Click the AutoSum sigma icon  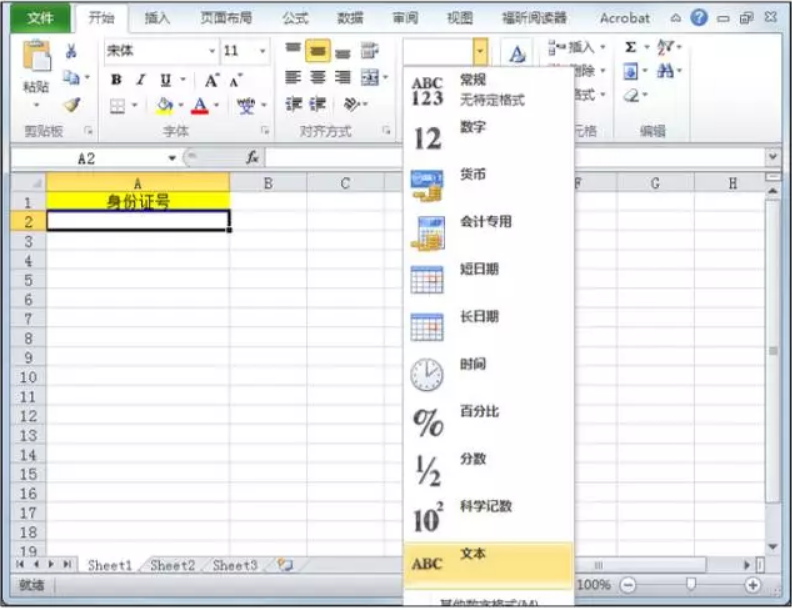(630, 47)
